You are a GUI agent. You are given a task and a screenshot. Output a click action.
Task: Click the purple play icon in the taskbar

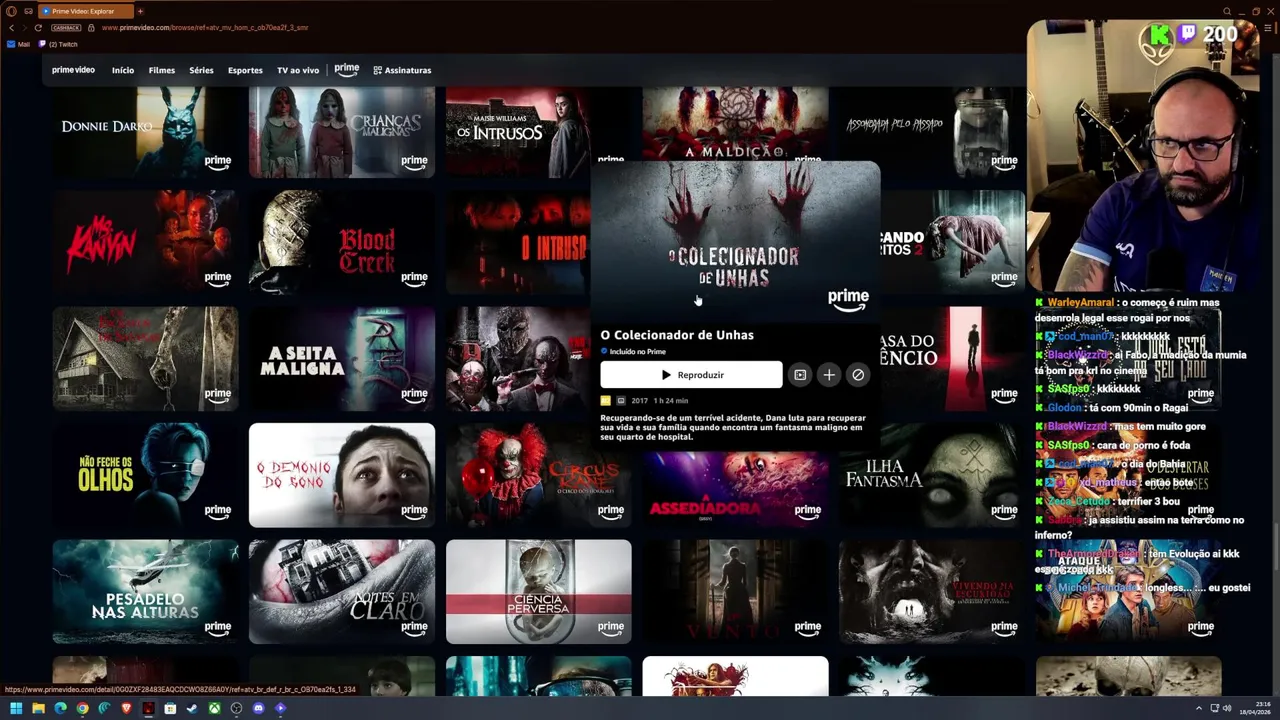click(x=280, y=708)
